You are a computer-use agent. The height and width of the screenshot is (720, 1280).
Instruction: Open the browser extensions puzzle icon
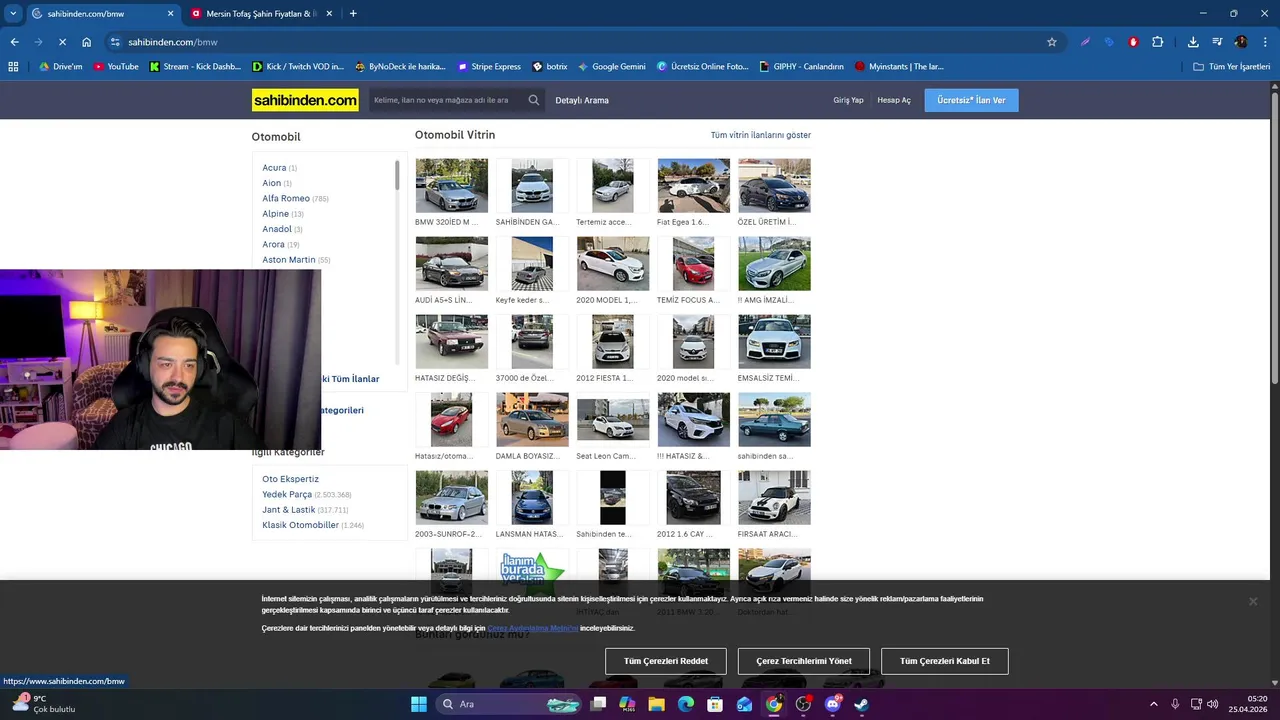pyautogui.click(x=1157, y=42)
